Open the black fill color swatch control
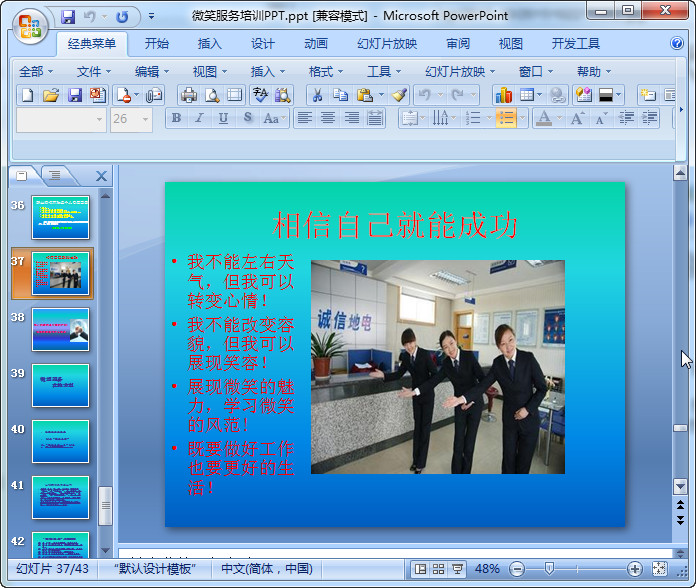The image size is (696, 588). tap(606, 95)
